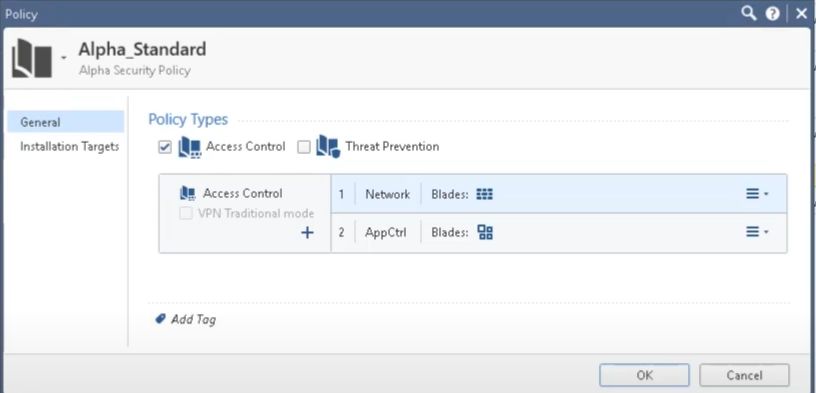The width and height of the screenshot is (816, 393).
Task: Open help via the question mark icon
Action: [773, 14]
